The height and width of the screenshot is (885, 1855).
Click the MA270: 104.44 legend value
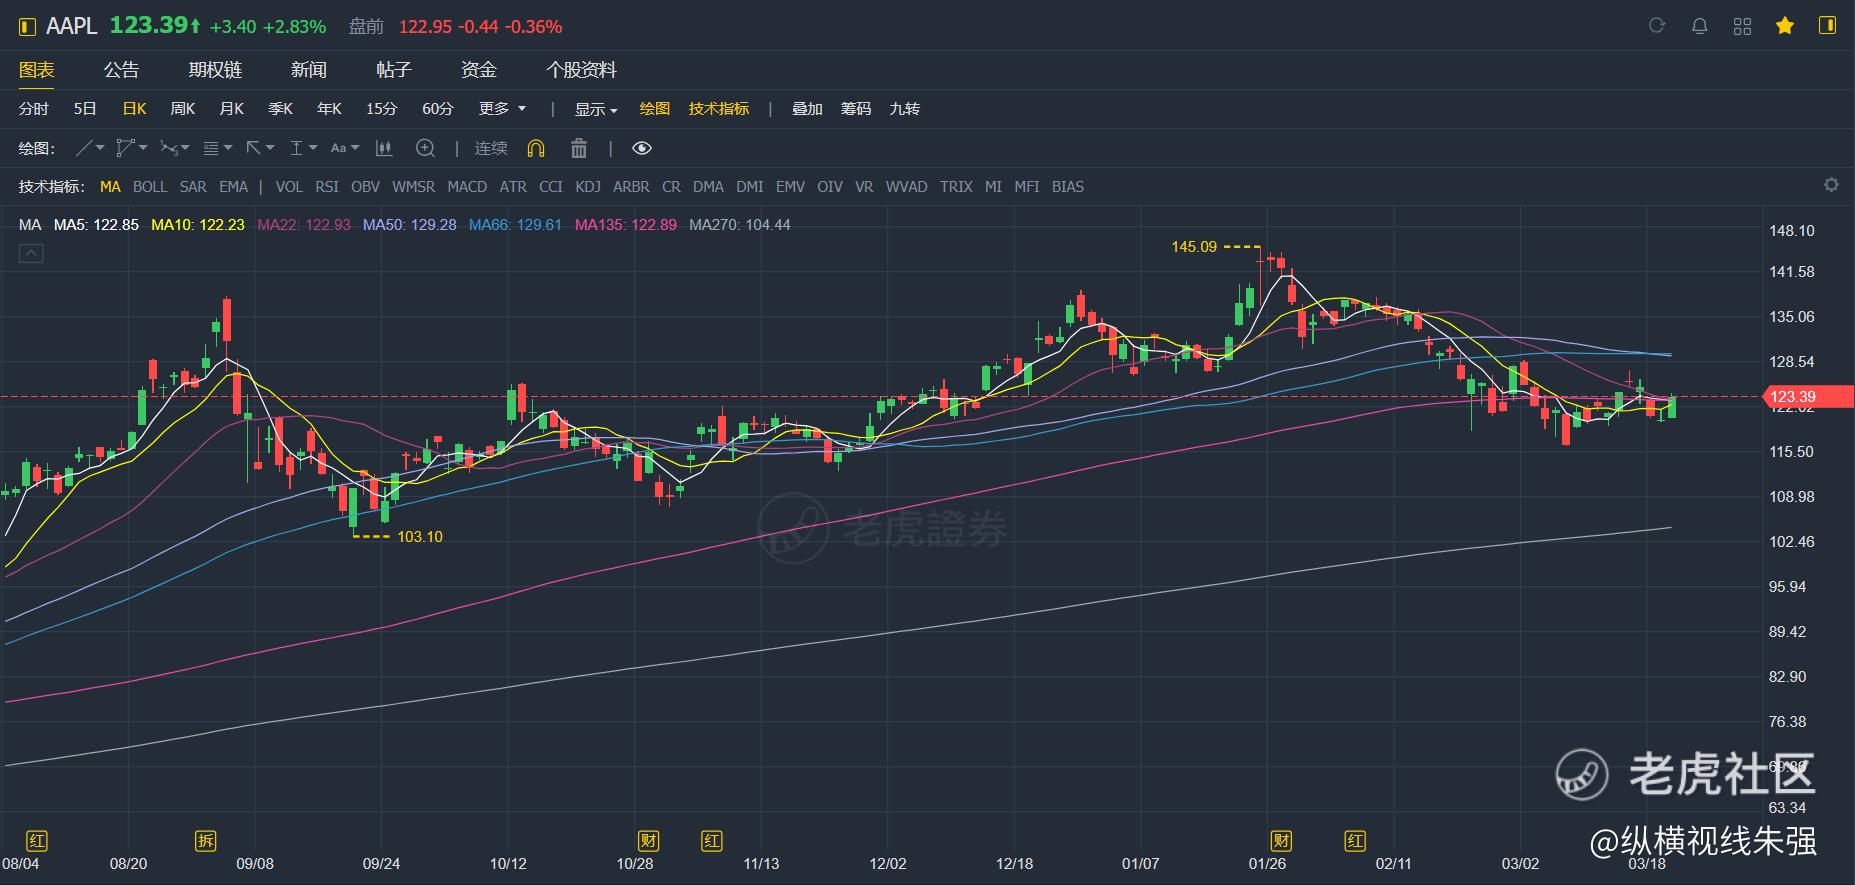[x=740, y=225]
